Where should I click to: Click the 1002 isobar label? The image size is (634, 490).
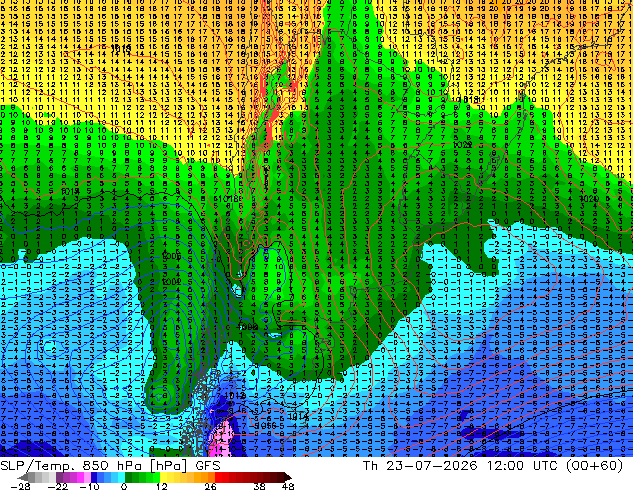[x=171, y=282]
